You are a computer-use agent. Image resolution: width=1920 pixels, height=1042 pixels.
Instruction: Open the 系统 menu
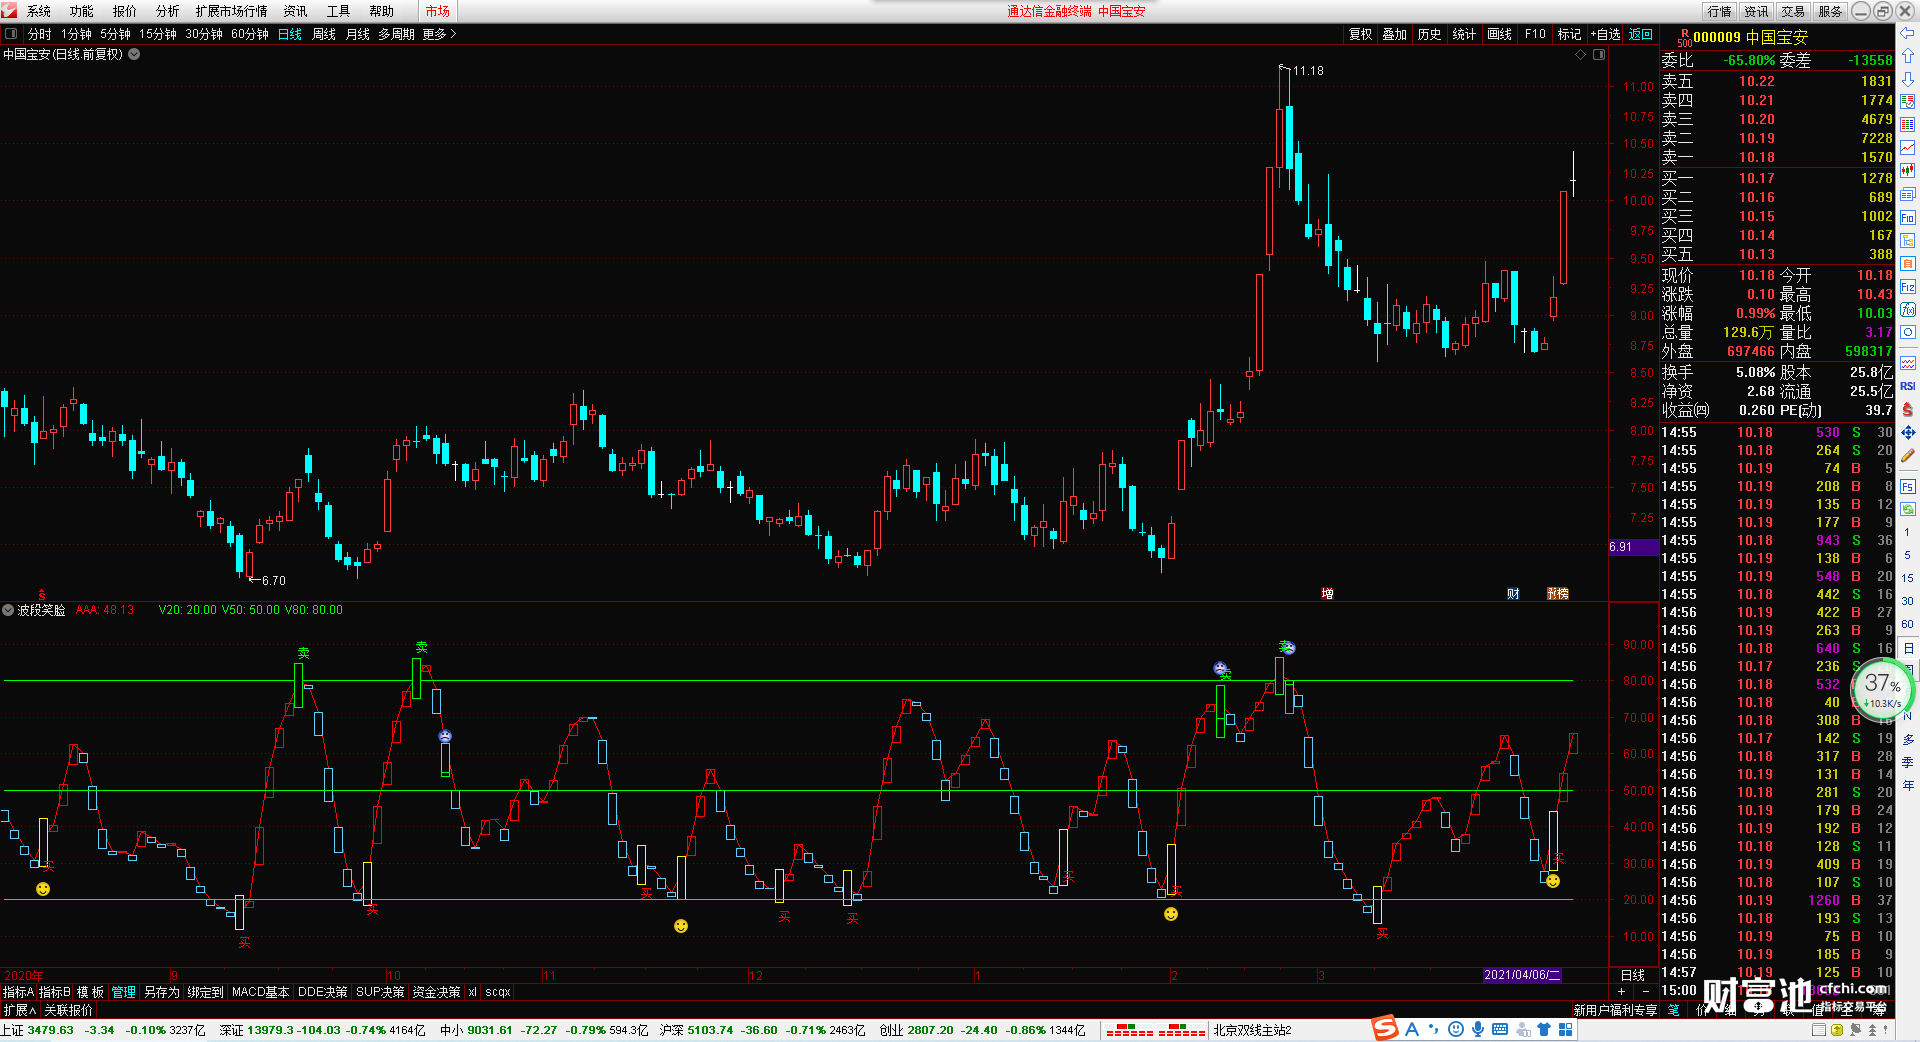click(39, 11)
